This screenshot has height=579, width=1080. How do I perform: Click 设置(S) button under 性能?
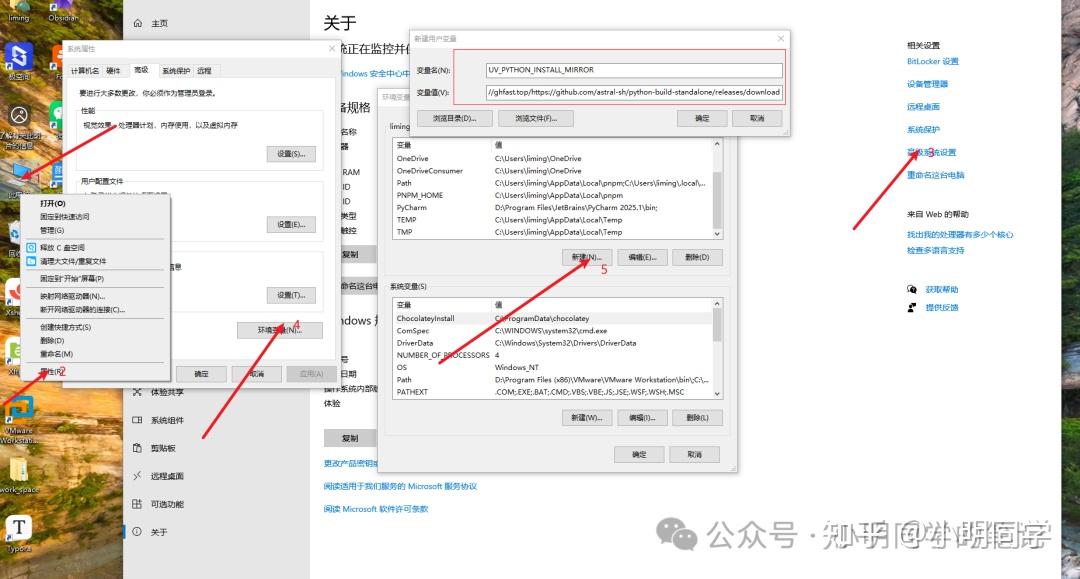click(x=291, y=154)
